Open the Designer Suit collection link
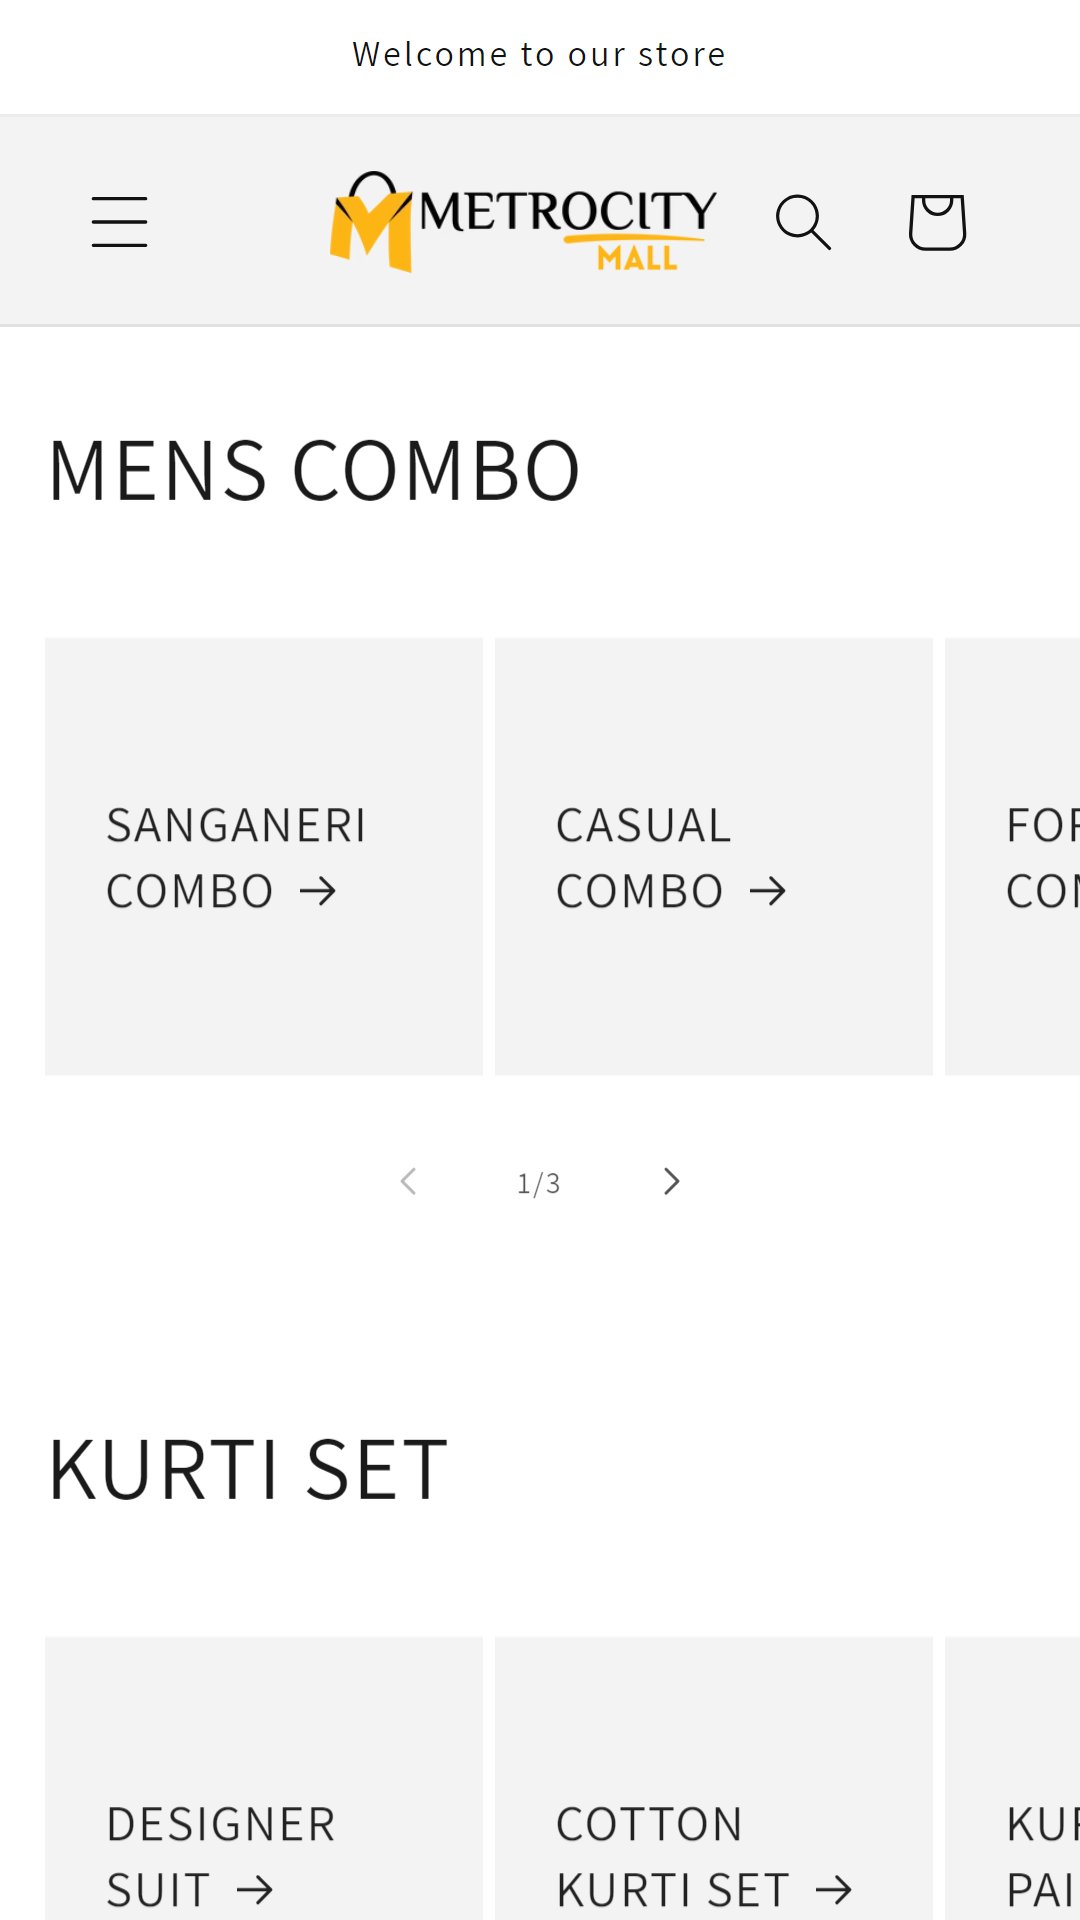 221,1857
